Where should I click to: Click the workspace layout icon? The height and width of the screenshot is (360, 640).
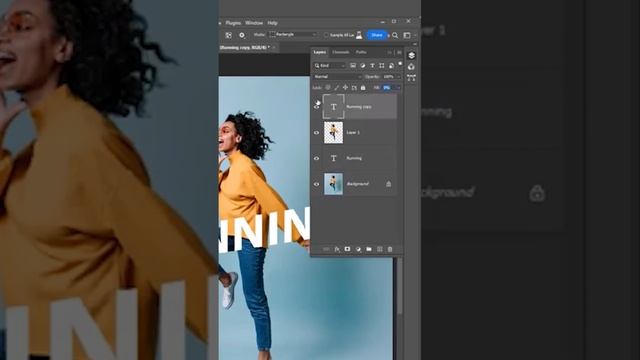click(x=407, y=36)
